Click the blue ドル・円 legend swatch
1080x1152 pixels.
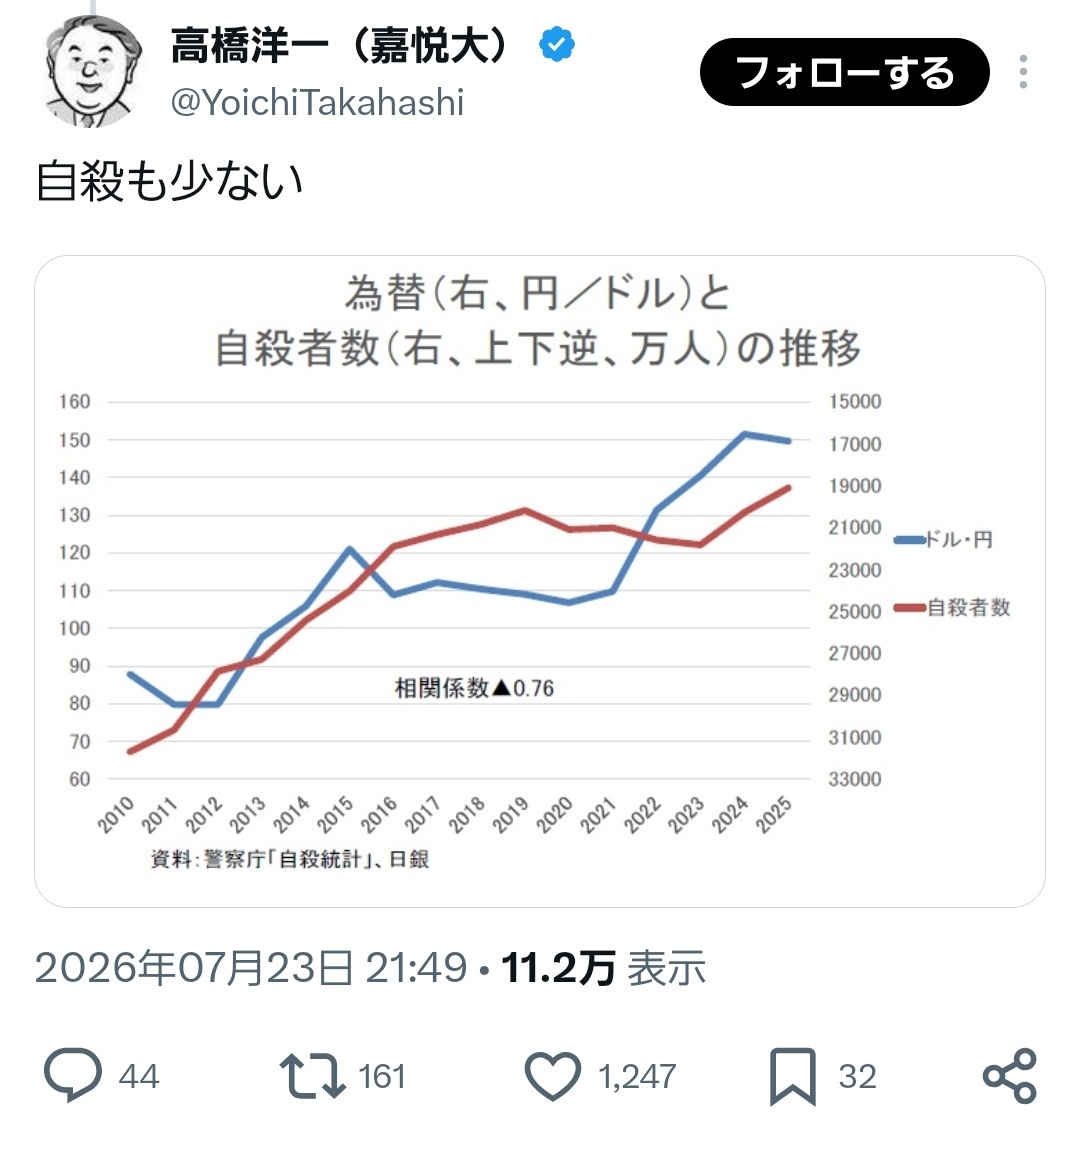pyautogui.click(x=910, y=540)
